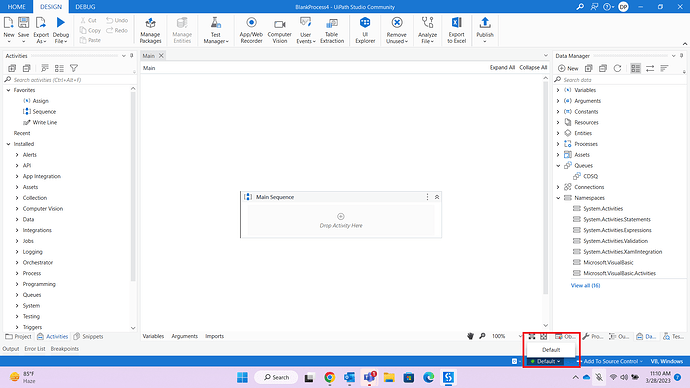Viewport: 690px width, 388px height.
Task: Click New in Data Manager
Action: (x=568, y=68)
